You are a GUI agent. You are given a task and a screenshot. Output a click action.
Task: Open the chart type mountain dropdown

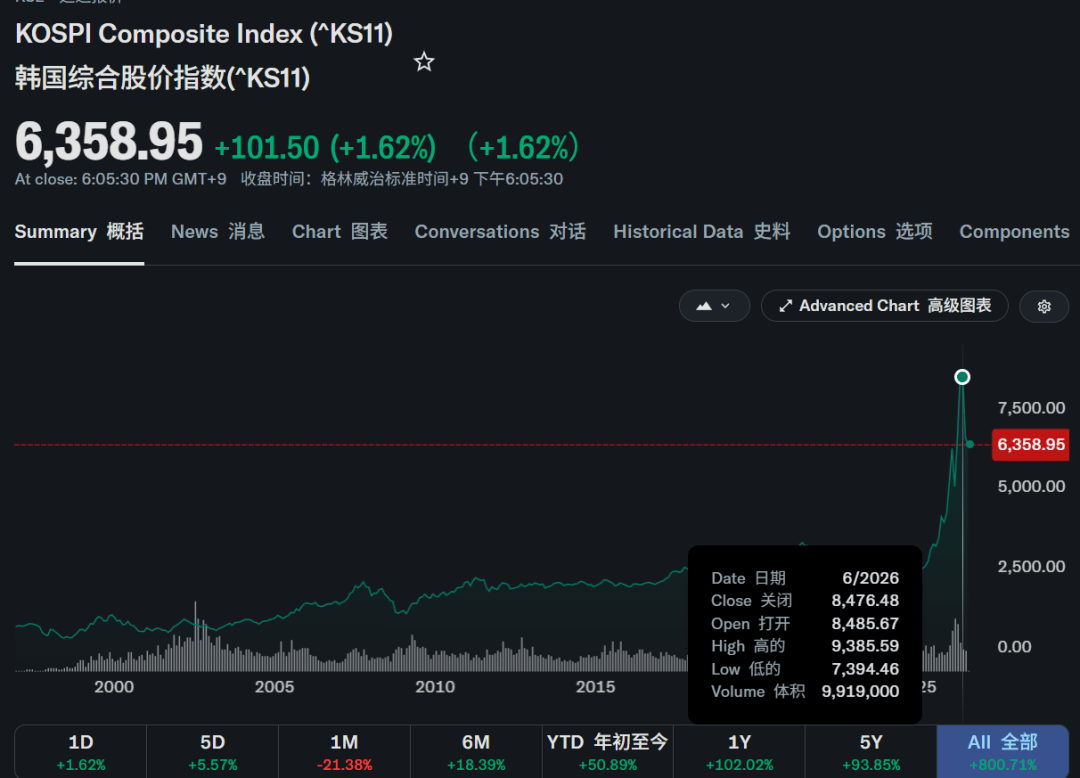coord(714,306)
